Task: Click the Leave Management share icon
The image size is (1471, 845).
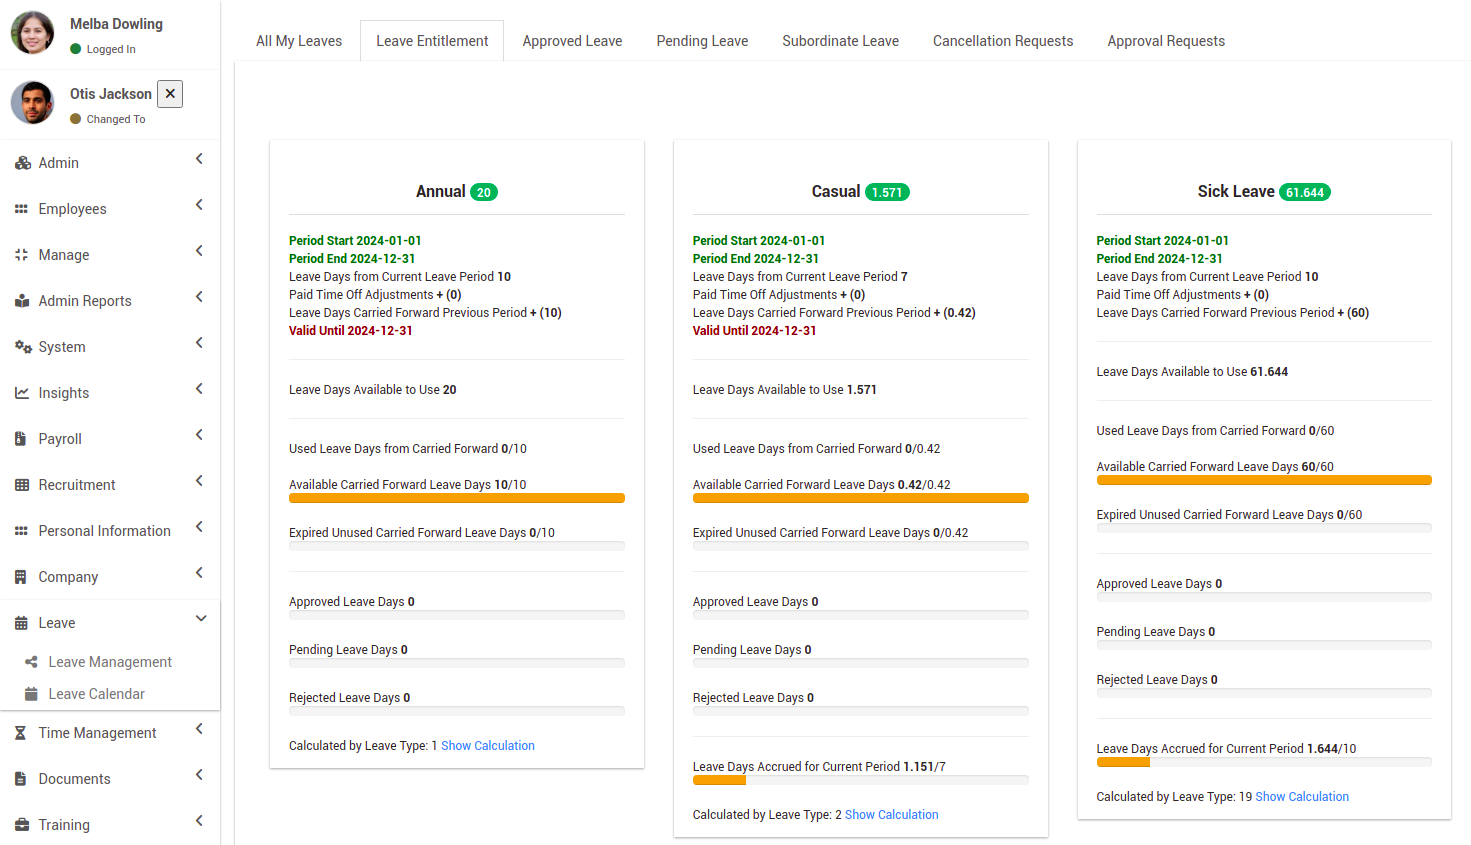Action: [31, 662]
